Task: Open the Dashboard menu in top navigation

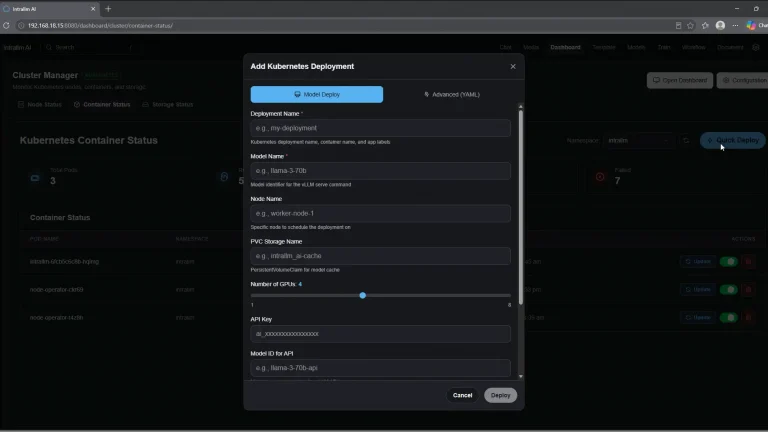Action: (565, 48)
